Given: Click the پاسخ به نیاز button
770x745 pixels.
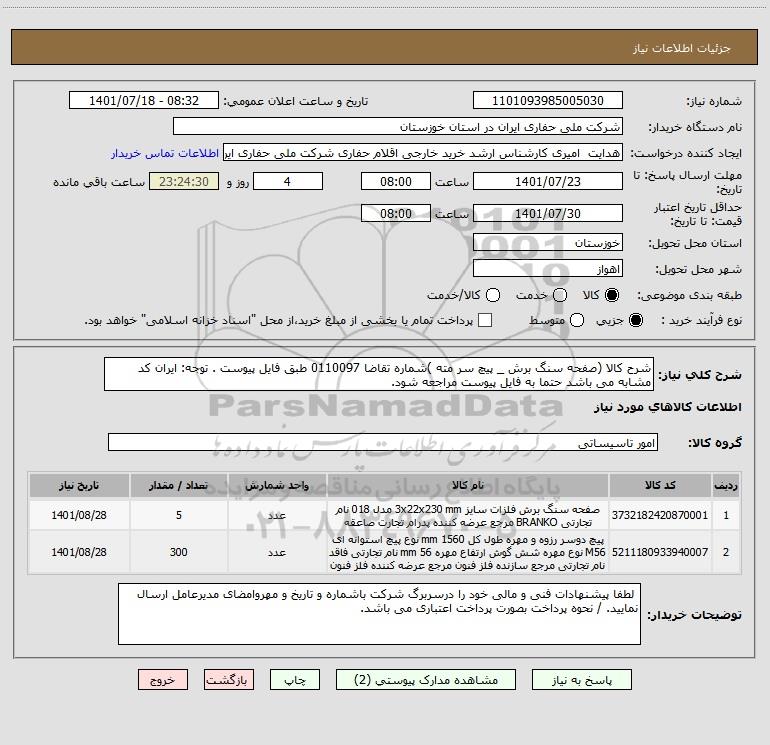Looking at the screenshot, I should point(581,680).
